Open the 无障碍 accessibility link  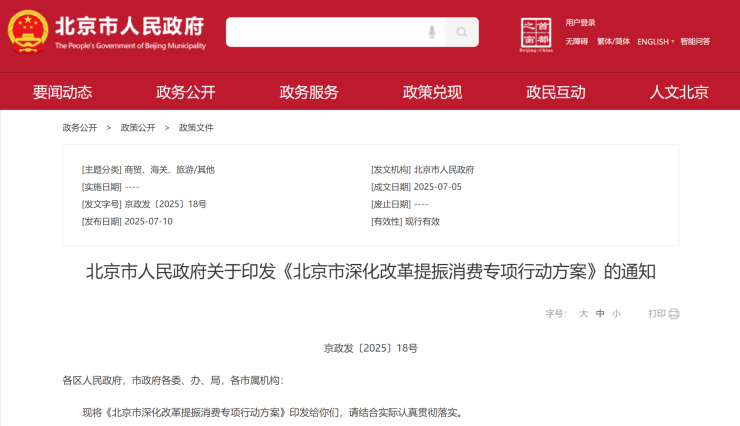[577, 41]
